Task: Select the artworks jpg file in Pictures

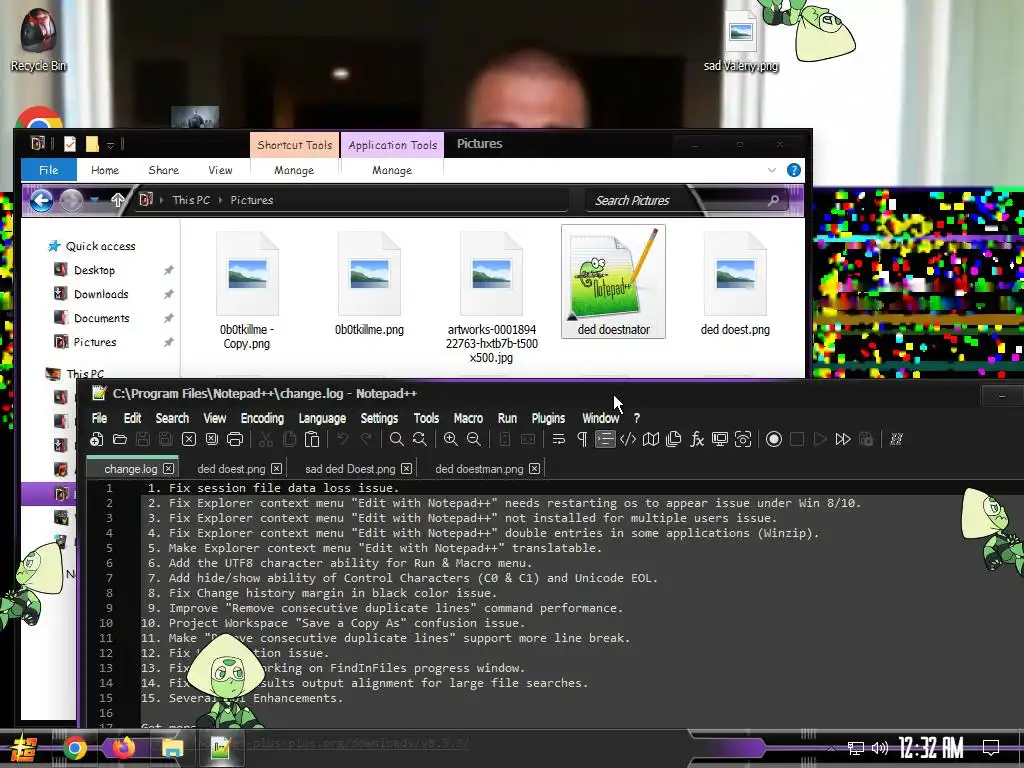Action: pyautogui.click(x=492, y=297)
